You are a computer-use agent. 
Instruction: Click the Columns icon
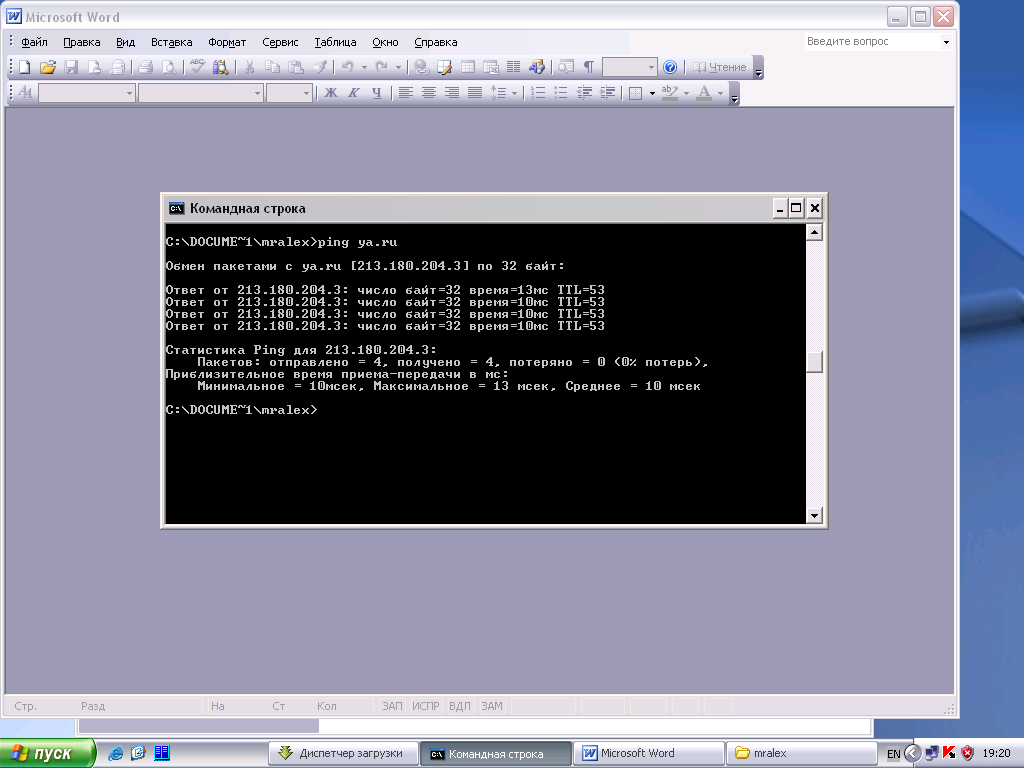tap(513, 67)
